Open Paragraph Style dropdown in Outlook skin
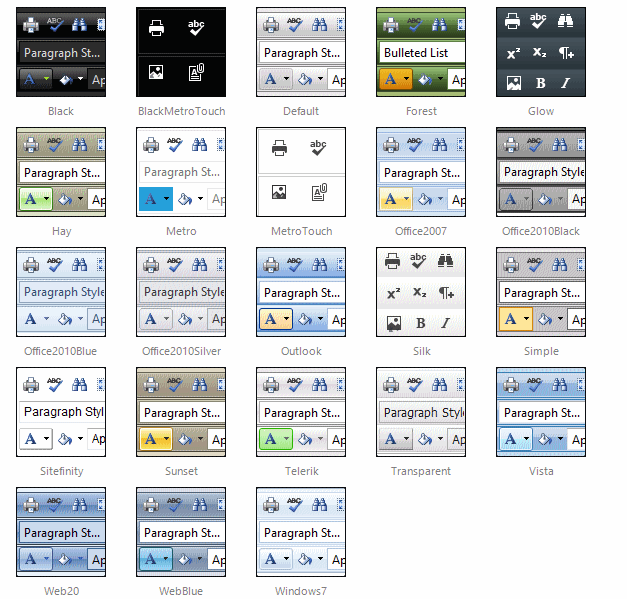 tap(302, 293)
